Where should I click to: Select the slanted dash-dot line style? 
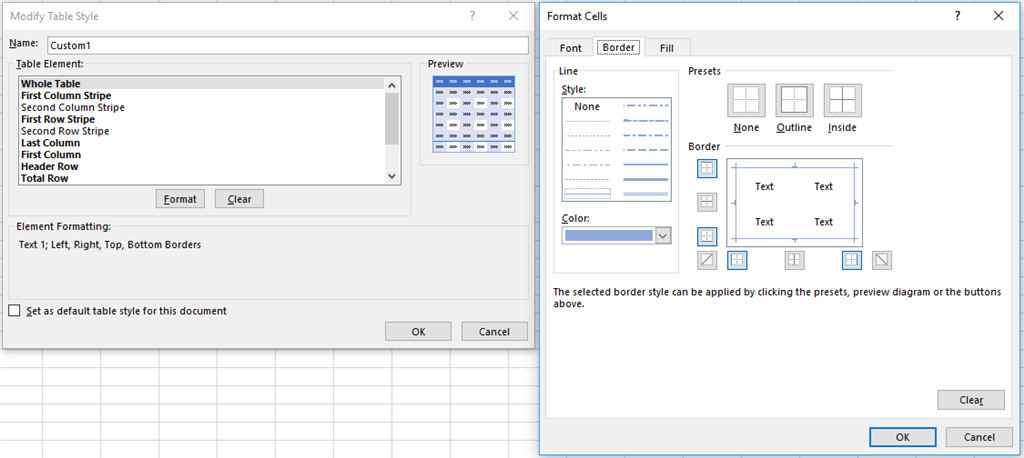tap(646, 121)
